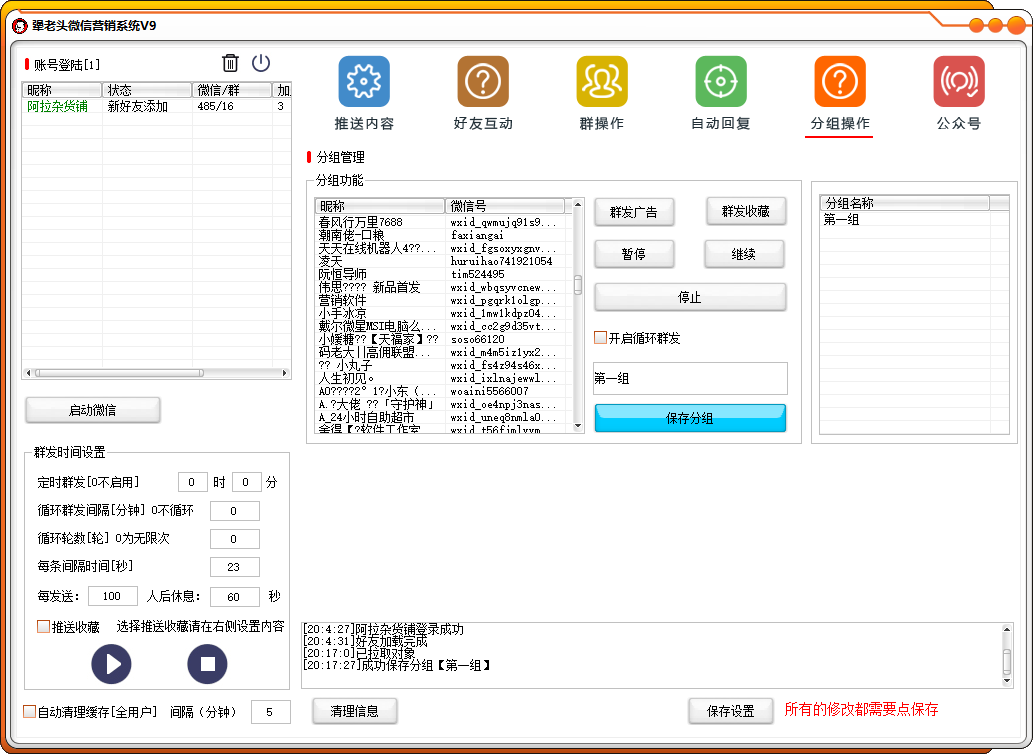Select friend 小手冰凉
1033x754 pixels.
343,313
